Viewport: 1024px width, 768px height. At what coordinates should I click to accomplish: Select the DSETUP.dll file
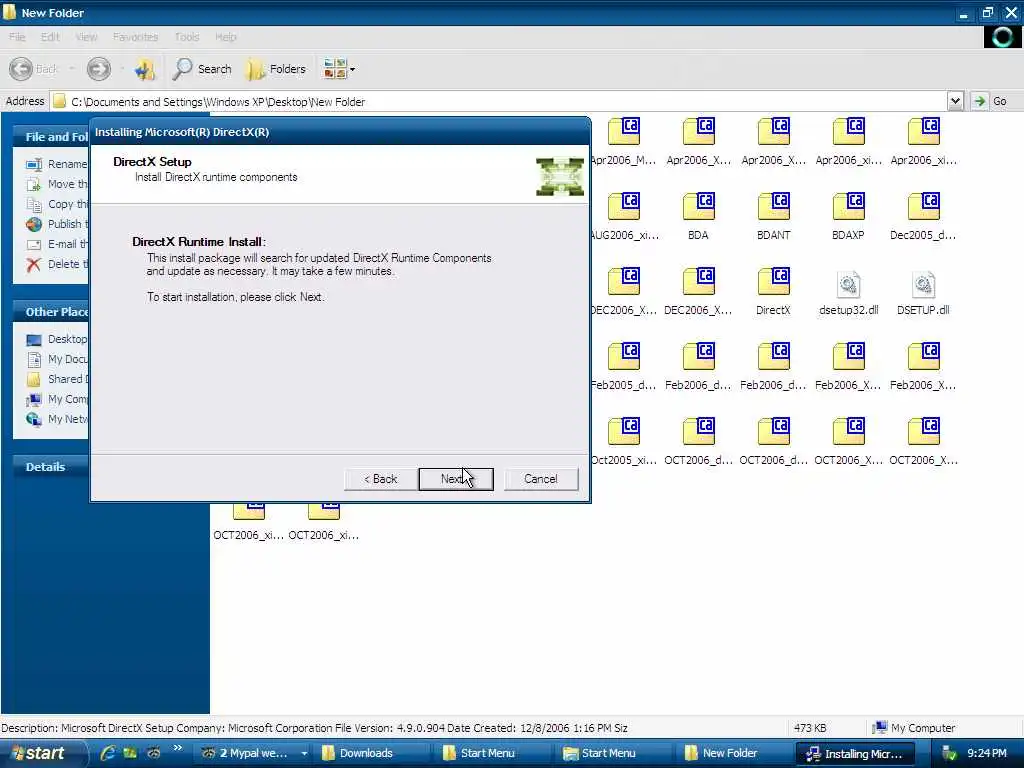pos(923,292)
